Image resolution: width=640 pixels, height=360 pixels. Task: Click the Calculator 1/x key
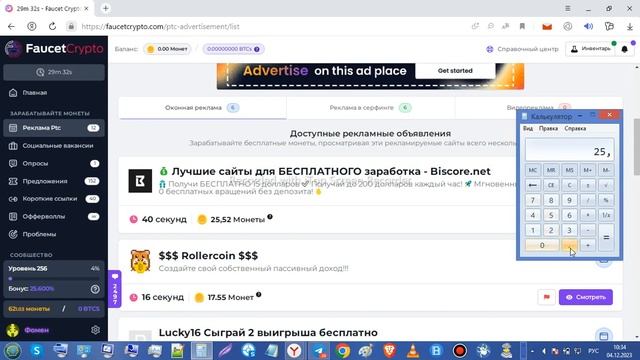coord(606,215)
